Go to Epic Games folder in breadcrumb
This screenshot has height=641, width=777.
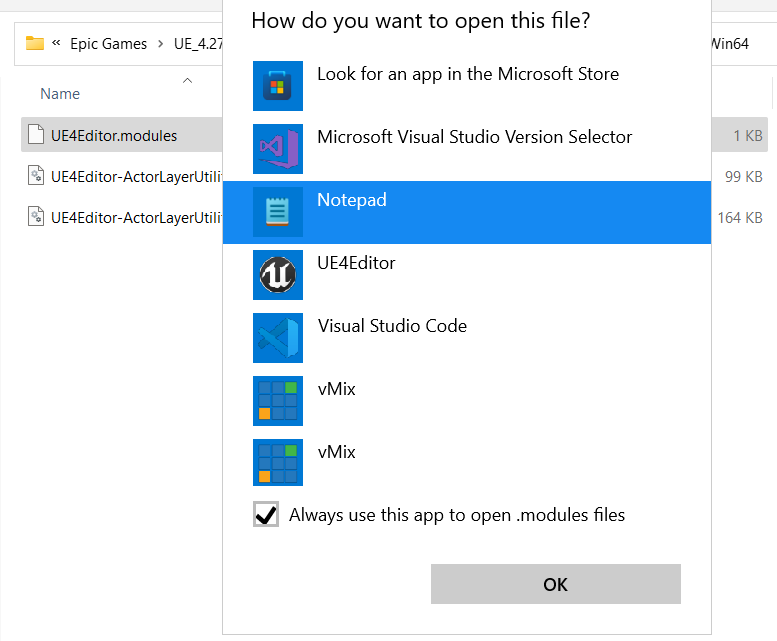pyautogui.click(x=109, y=44)
